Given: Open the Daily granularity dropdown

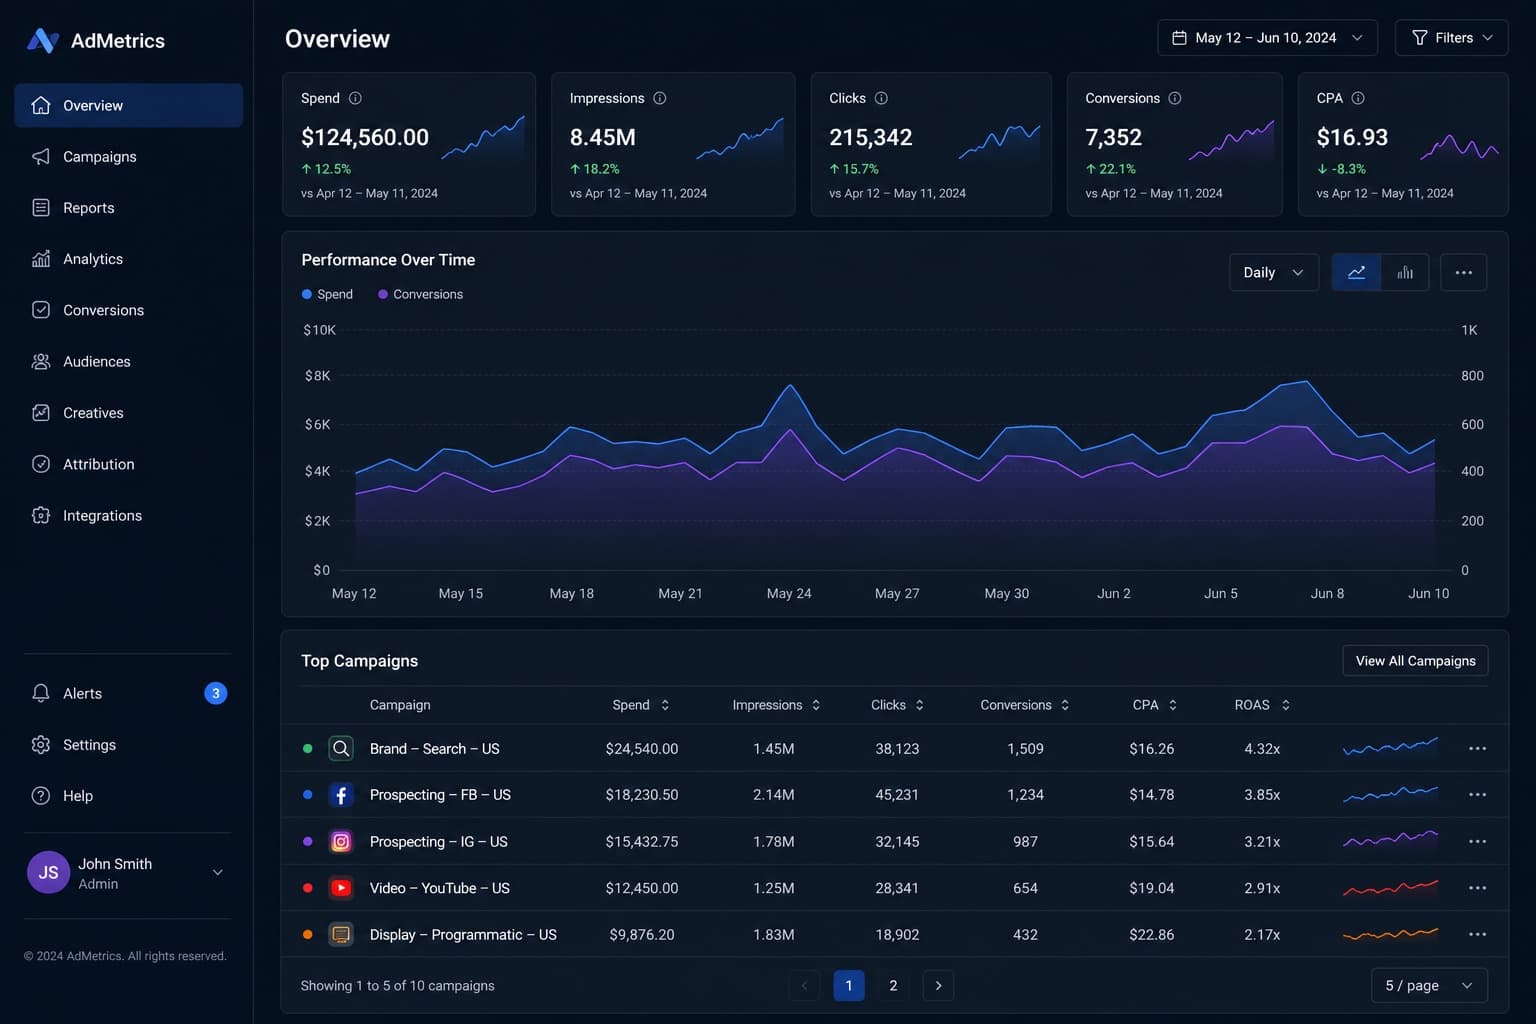Looking at the screenshot, I should 1274,272.
